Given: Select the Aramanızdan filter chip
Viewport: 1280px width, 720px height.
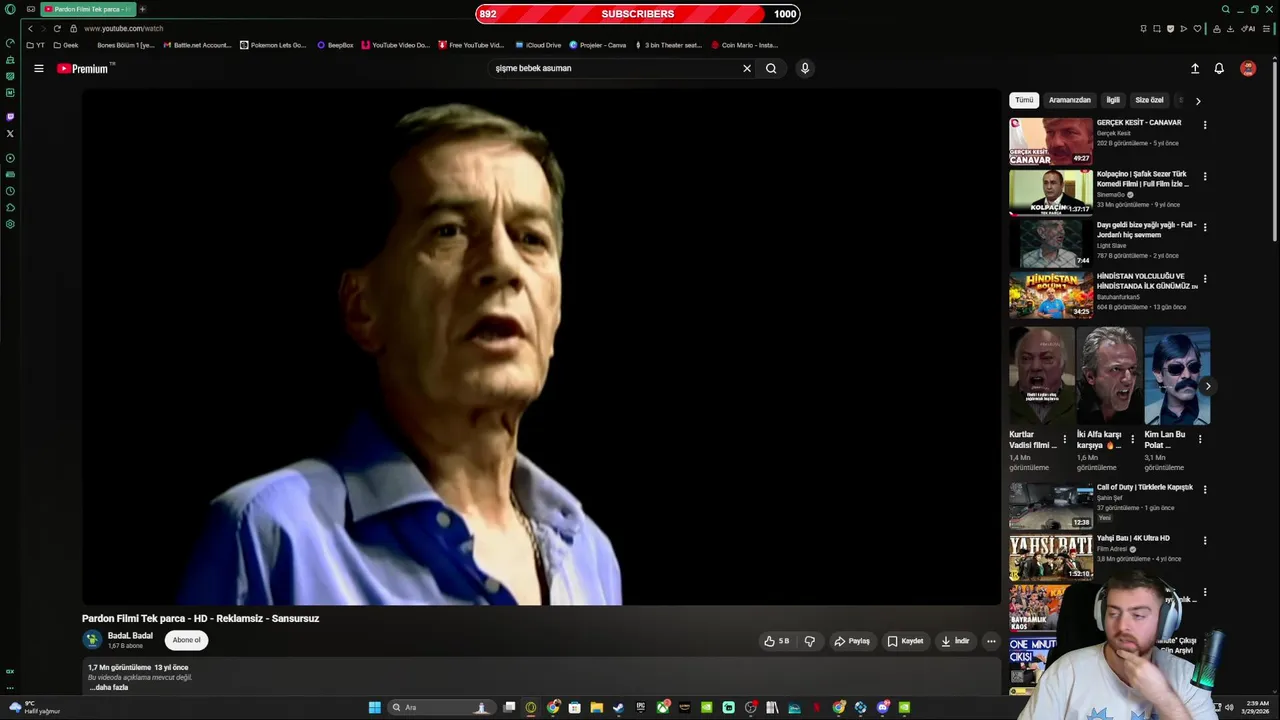Looking at the screenshot, I should [1069, 100].
